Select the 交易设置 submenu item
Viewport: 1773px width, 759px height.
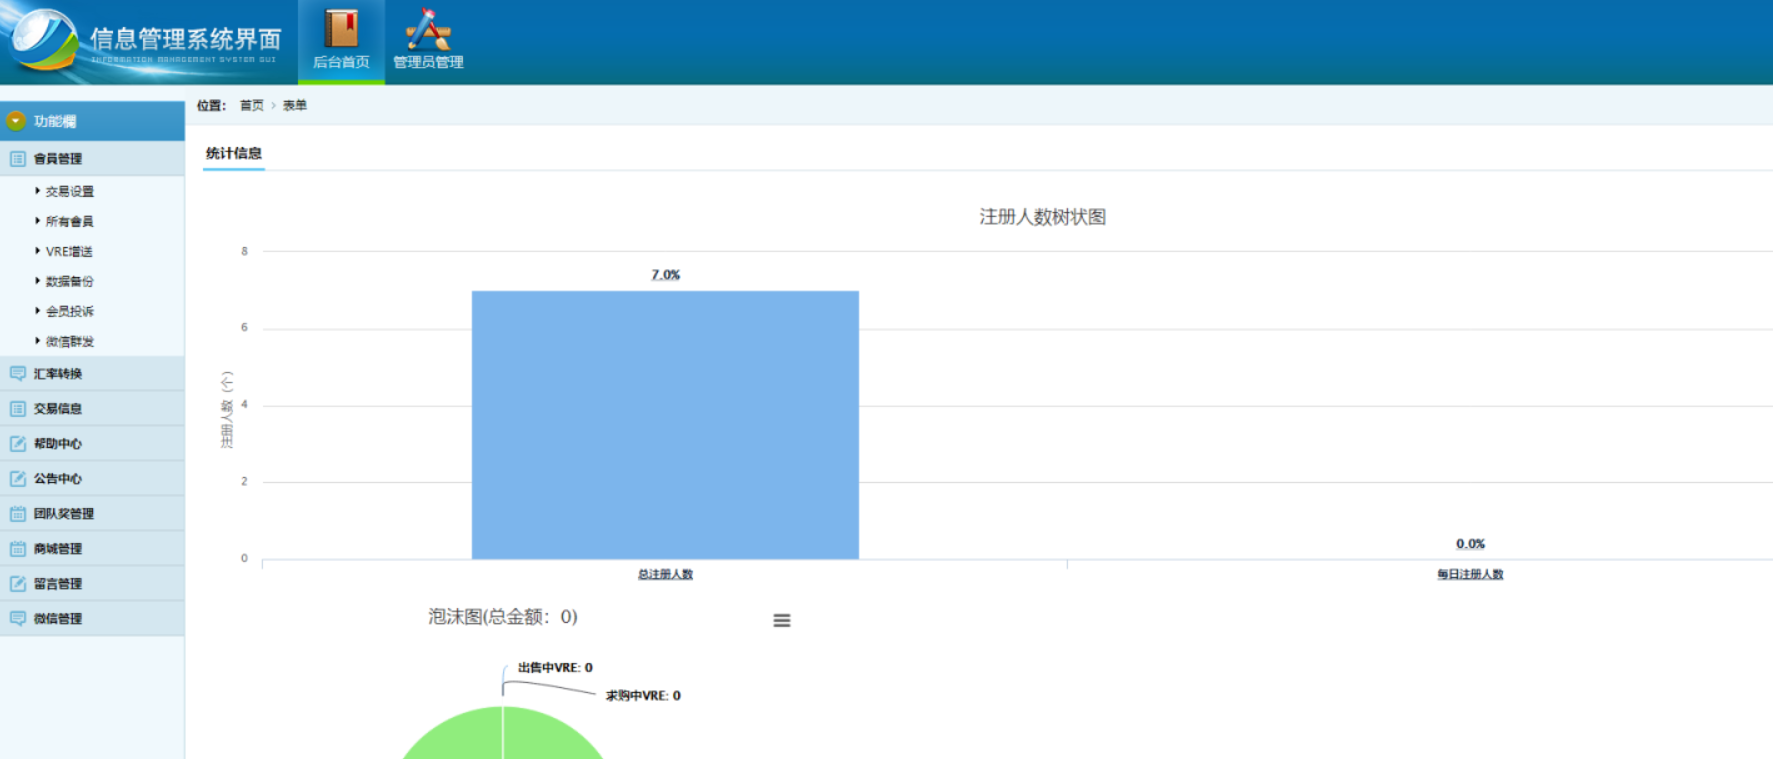[69, 191]
